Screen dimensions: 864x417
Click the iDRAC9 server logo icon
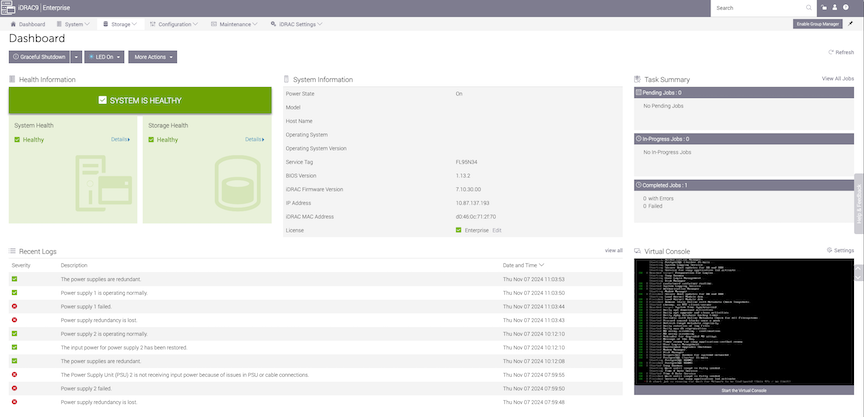tap(9, 7)
